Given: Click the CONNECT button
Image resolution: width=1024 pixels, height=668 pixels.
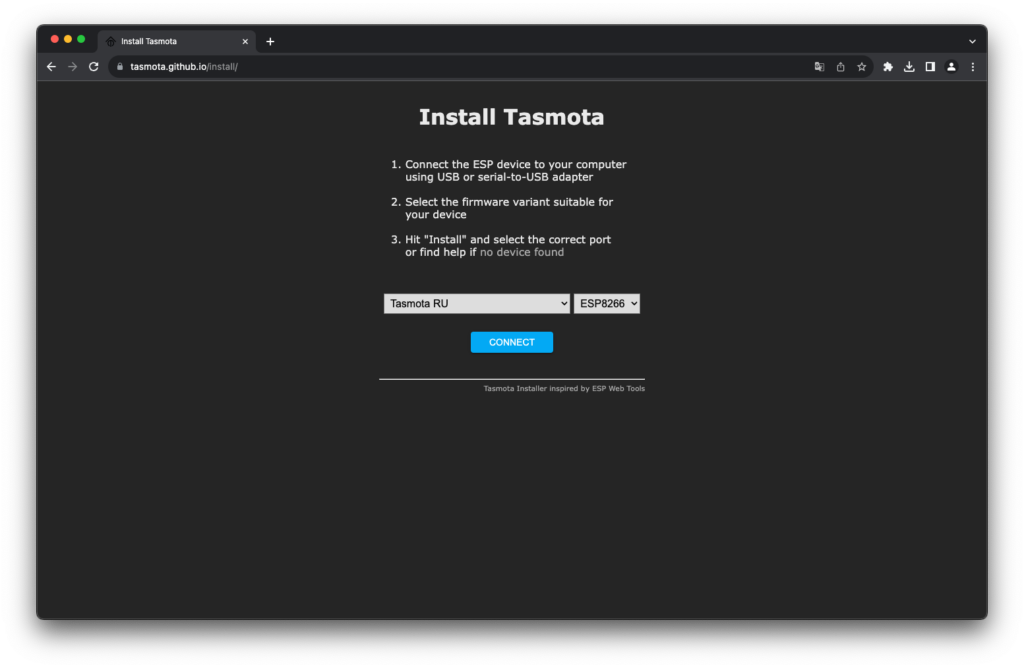Looking at the screenshot, I should [511, 342].
